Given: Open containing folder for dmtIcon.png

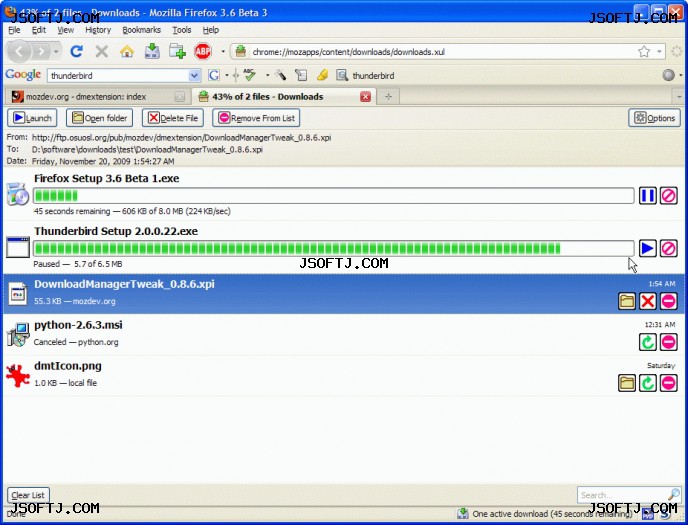Looking at the screenshot, I should (627, 383).
